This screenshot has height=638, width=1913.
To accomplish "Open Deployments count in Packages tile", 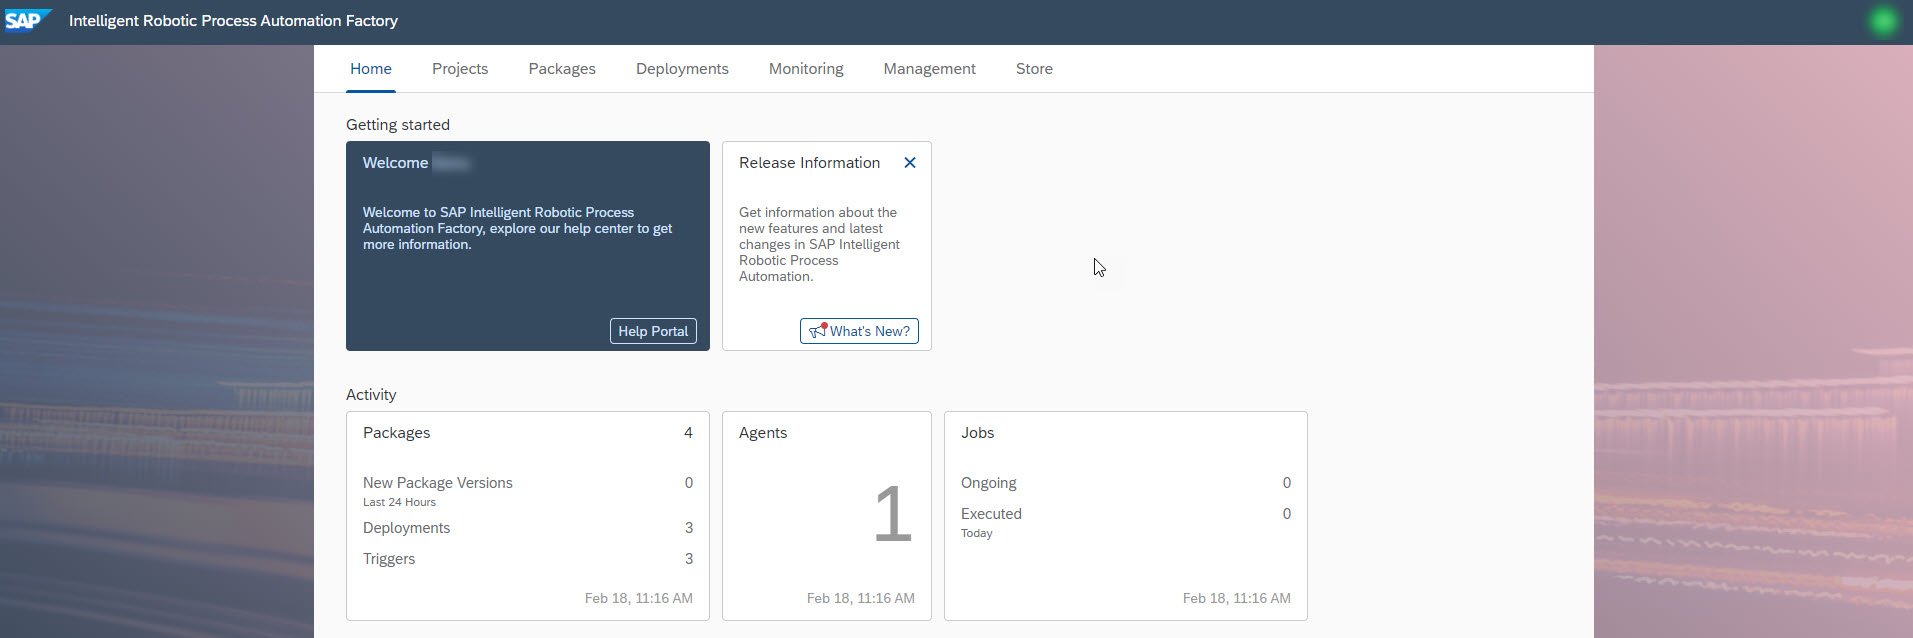I will [688, 528].
